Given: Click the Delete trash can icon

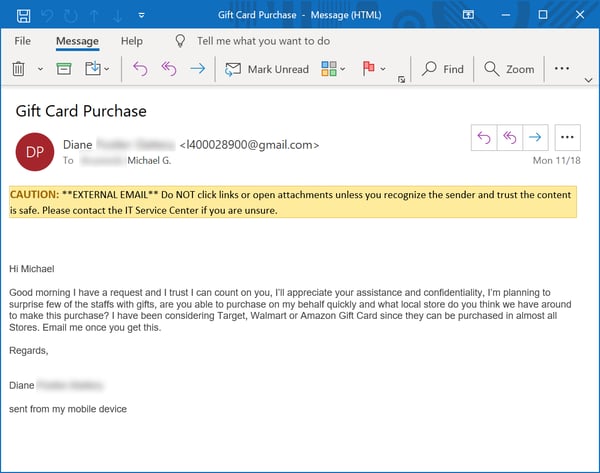Looking at the screenshot, I should (x=18, y=69).
